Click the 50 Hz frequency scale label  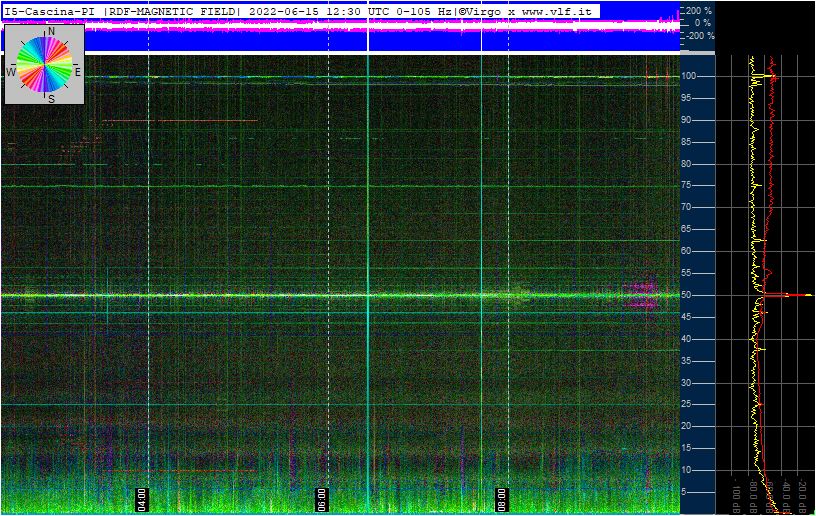coord(688,295)
